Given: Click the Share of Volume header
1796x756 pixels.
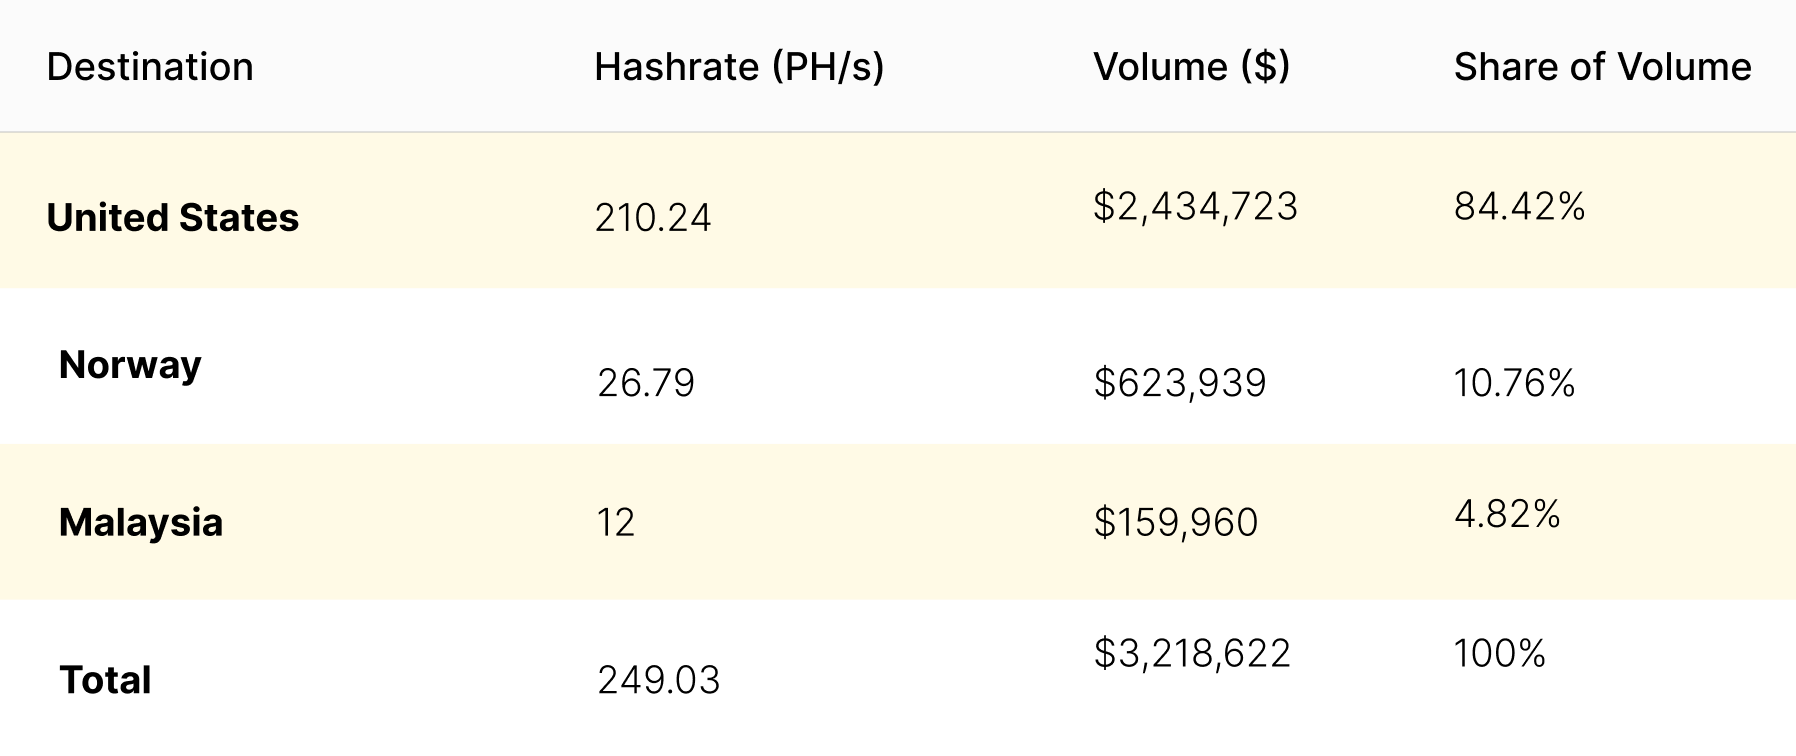Looking at the screenshot, I should point(1602,67).
